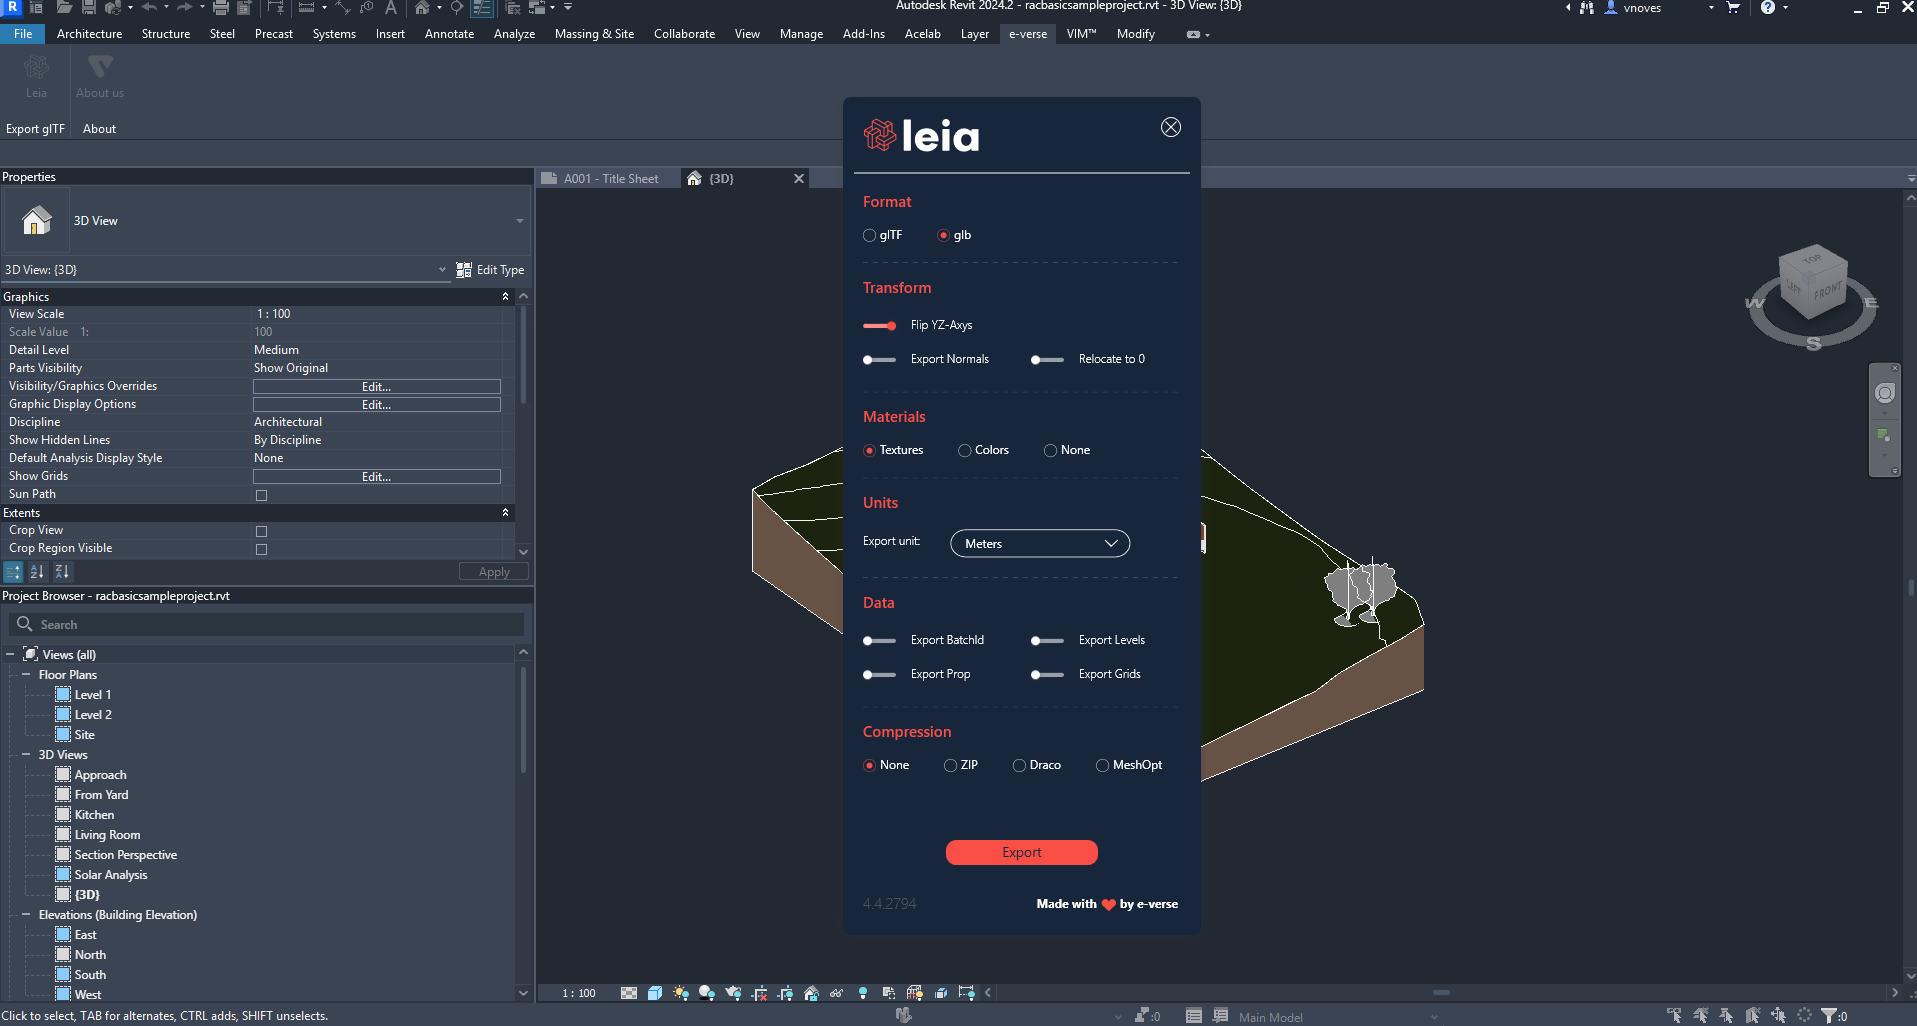Click the selection filter funnel icon
Screen dimensions: 1917x1026
(1829, 1016)
